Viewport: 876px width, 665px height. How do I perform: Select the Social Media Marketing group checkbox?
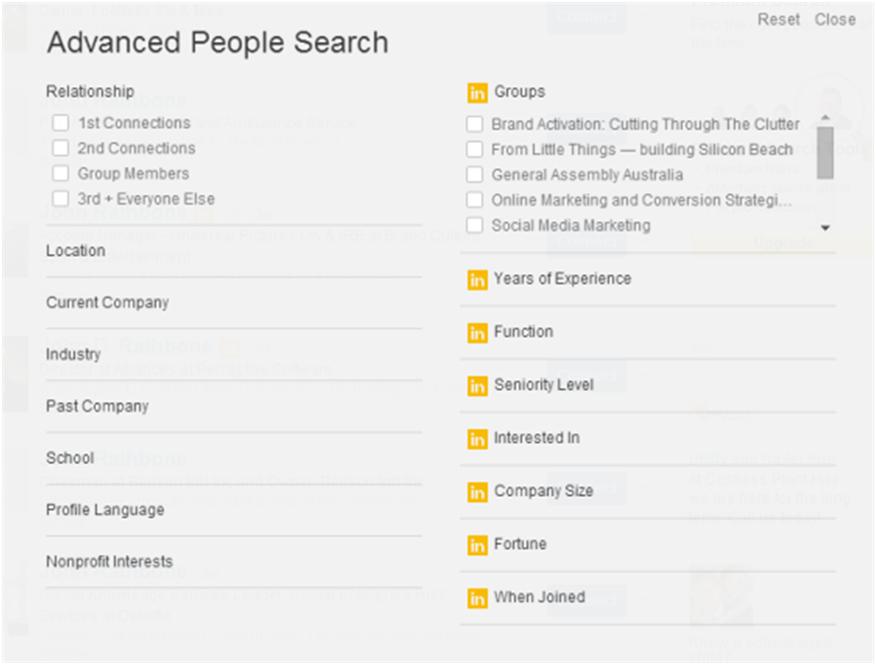474,225
